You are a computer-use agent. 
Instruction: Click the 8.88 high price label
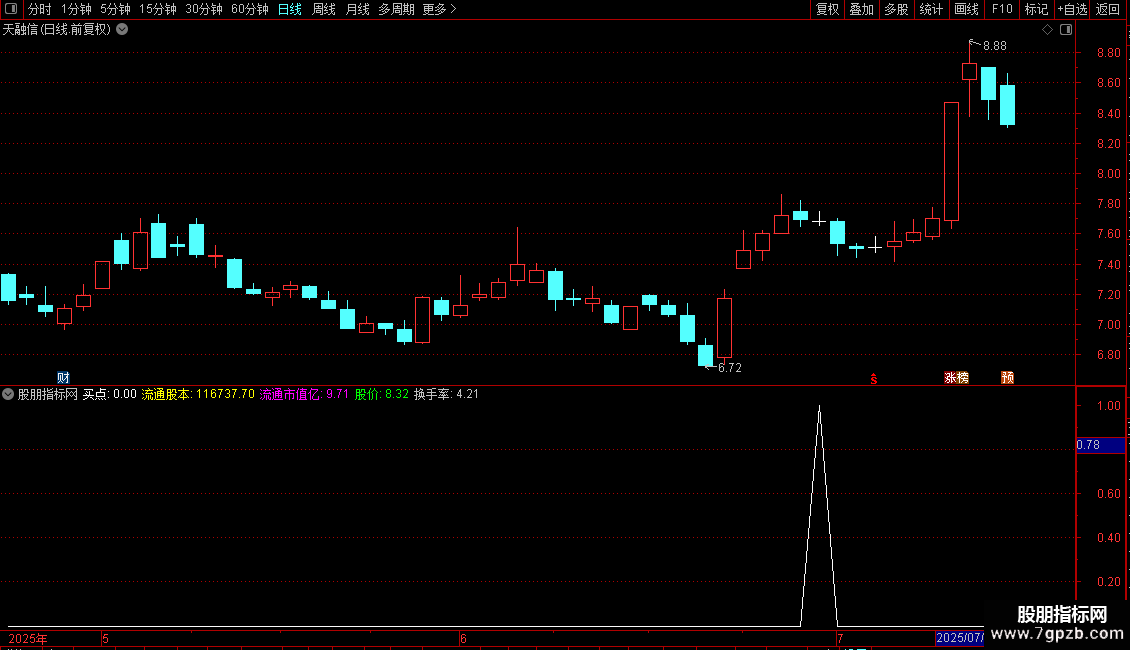(995, 46)
